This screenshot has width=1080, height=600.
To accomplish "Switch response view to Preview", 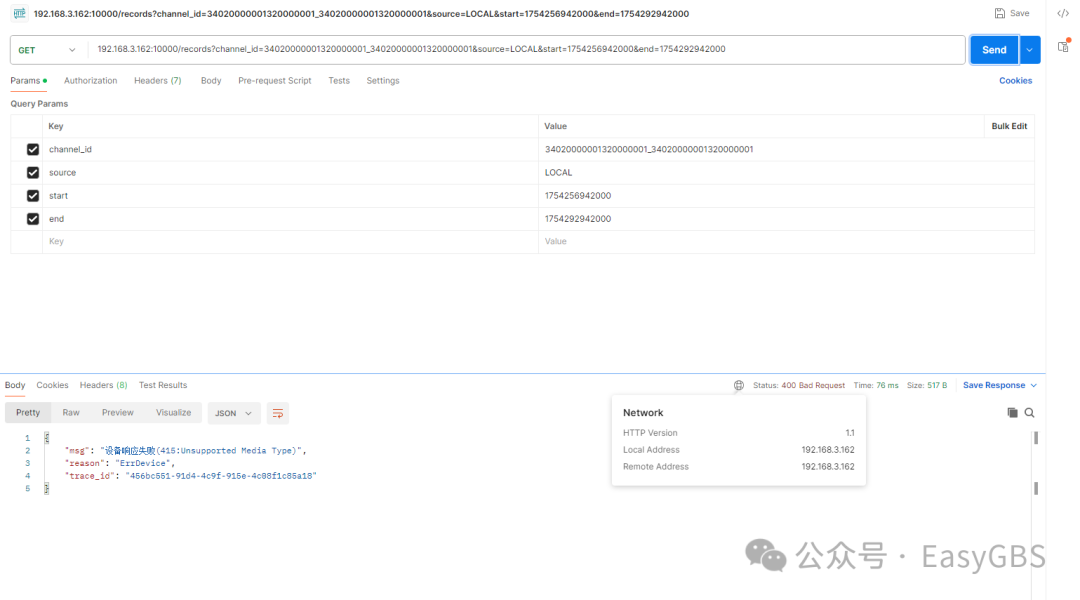I will [x=118, y=413].
